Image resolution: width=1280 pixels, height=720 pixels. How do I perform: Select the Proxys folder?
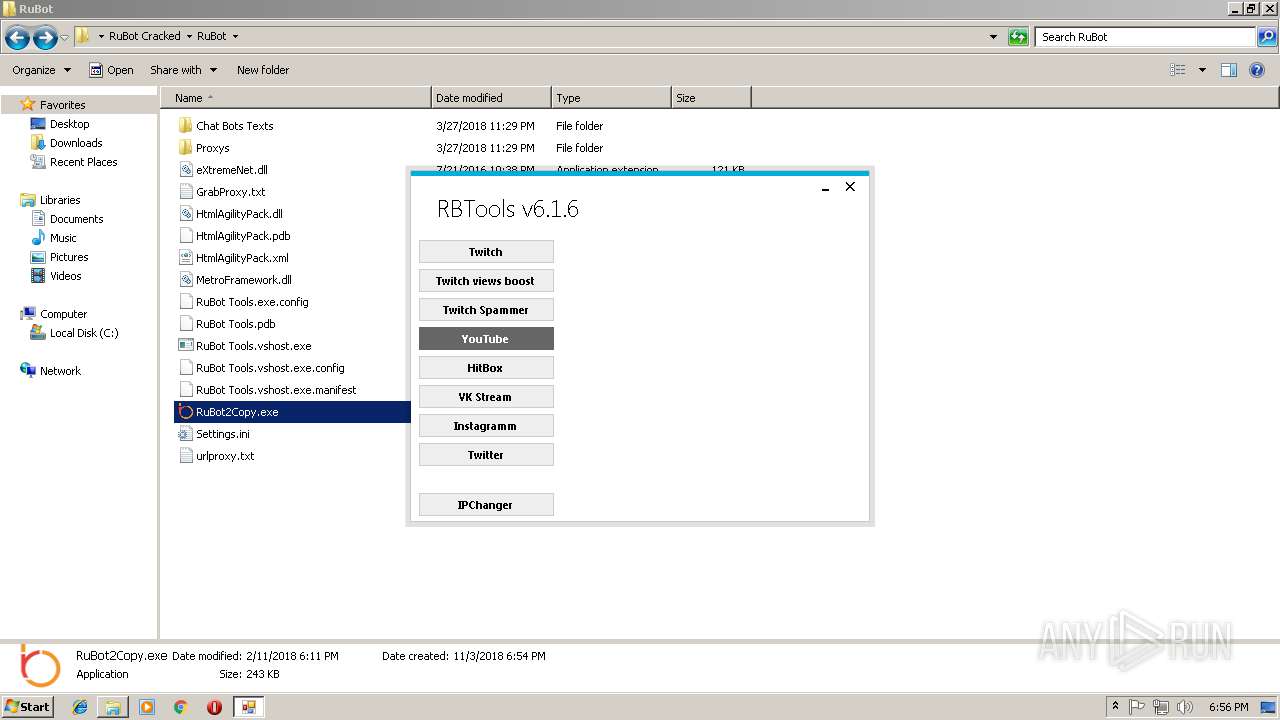212,148
